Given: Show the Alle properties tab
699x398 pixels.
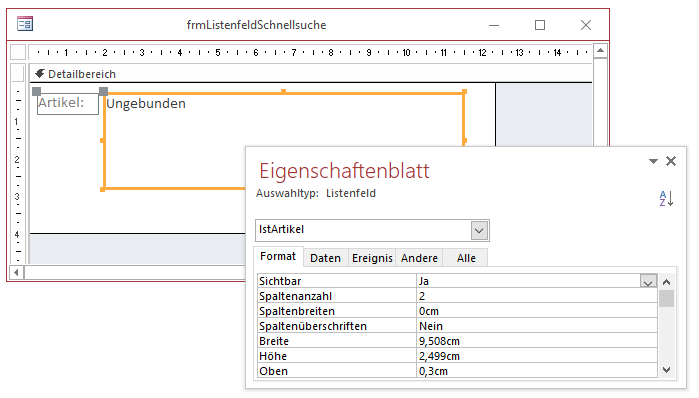Looking at the screenshot, I should (x=466, y=258).
